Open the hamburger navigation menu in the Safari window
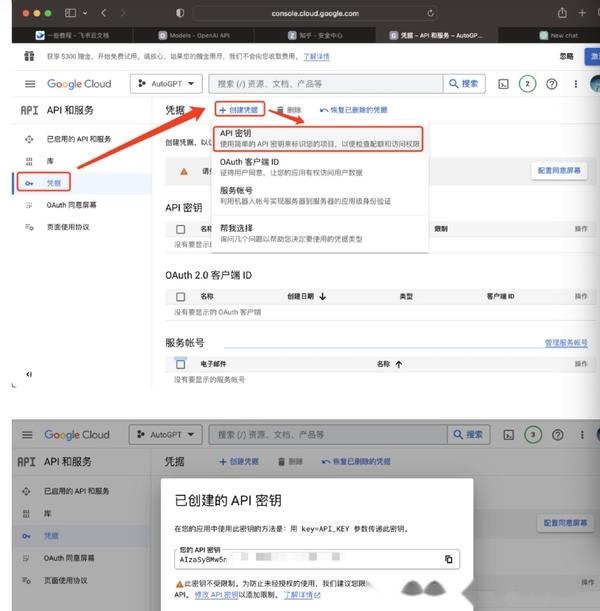This screenshot has height=611, width=600. [x=30, y=84]
